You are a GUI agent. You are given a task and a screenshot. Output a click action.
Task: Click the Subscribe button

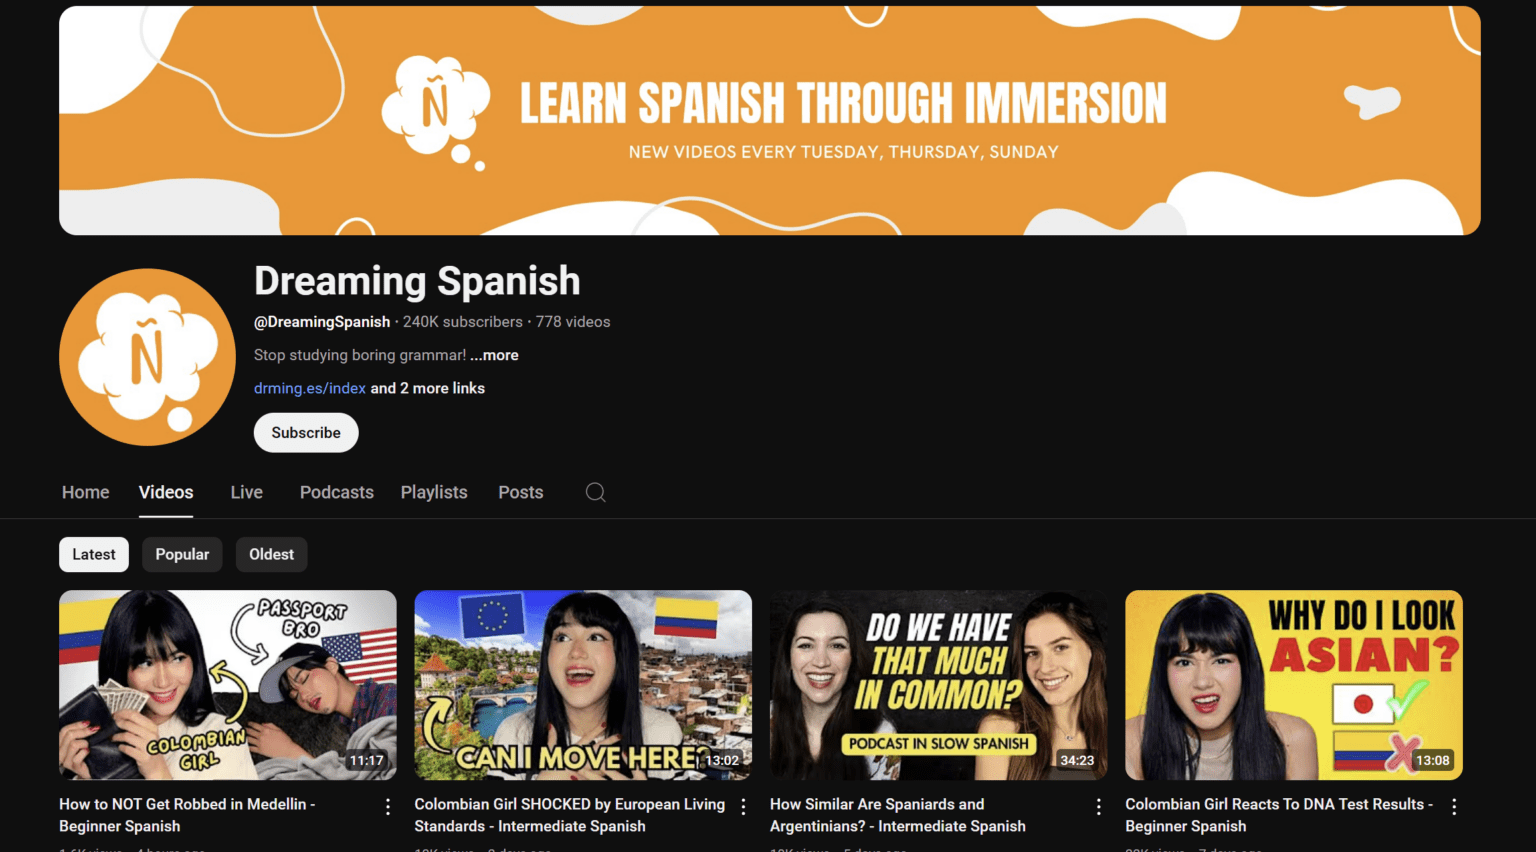click(305, 432)
